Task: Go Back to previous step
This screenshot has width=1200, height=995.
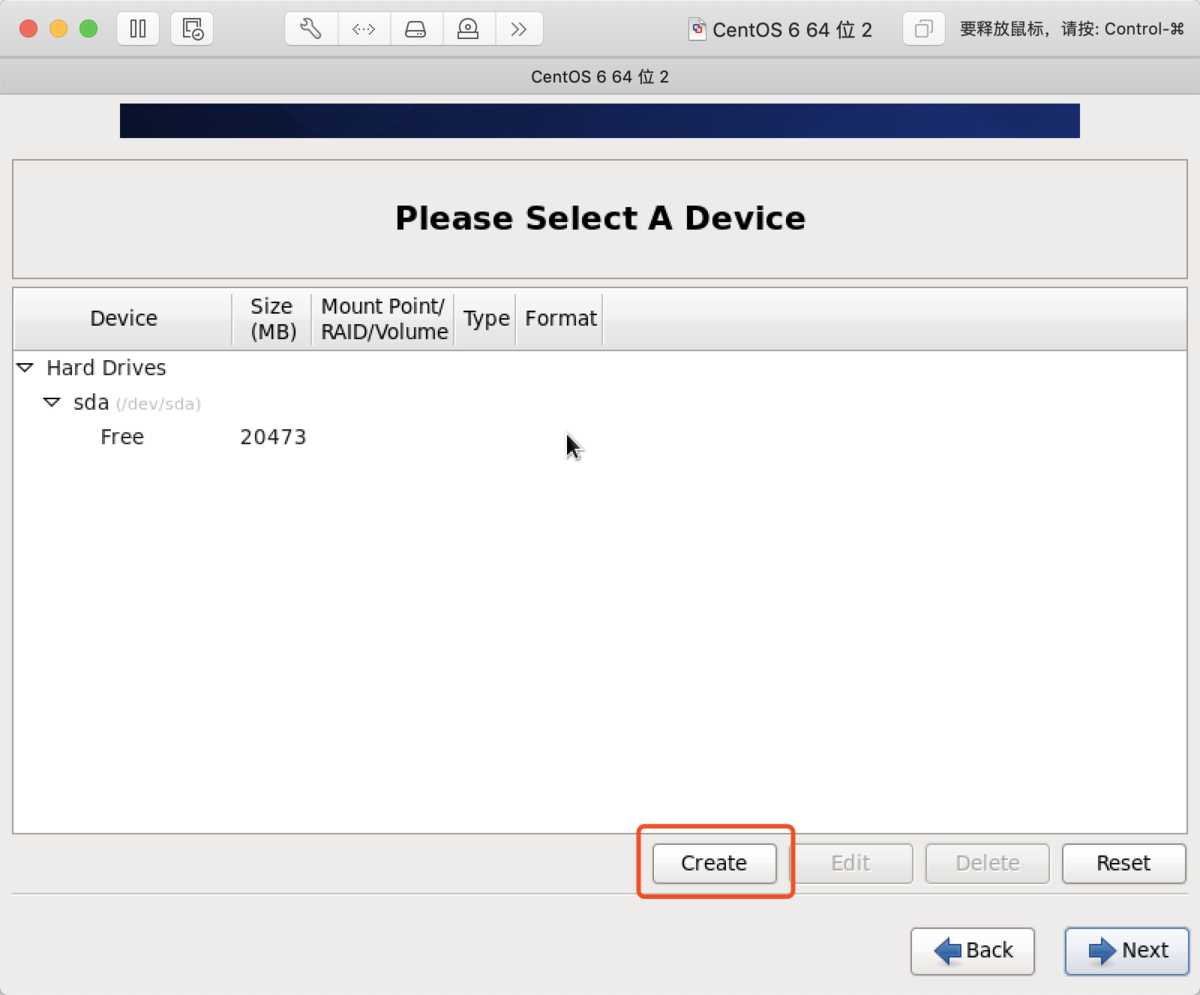Action: click(972, 950)
